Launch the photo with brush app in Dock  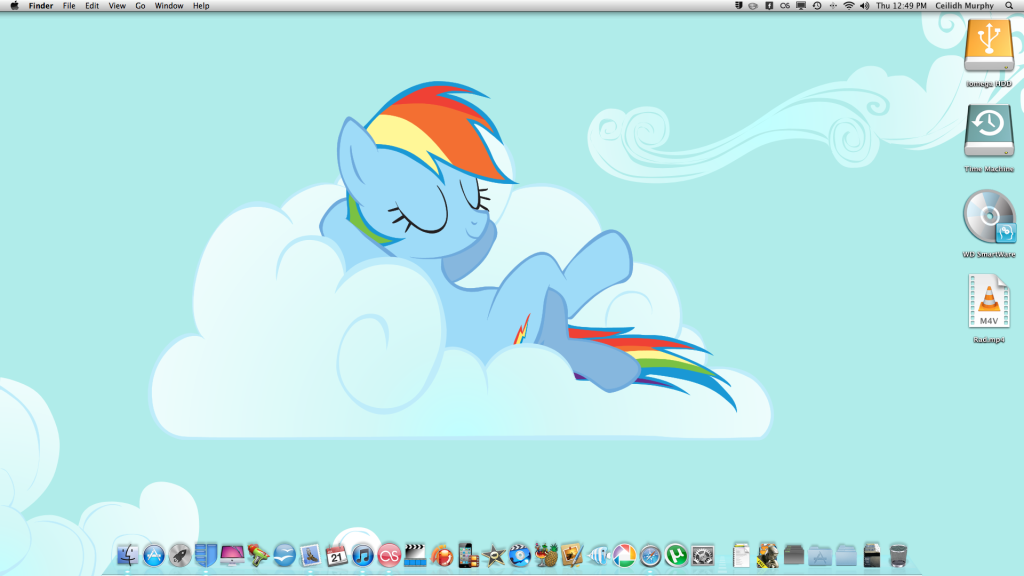(x=572, y=556)
